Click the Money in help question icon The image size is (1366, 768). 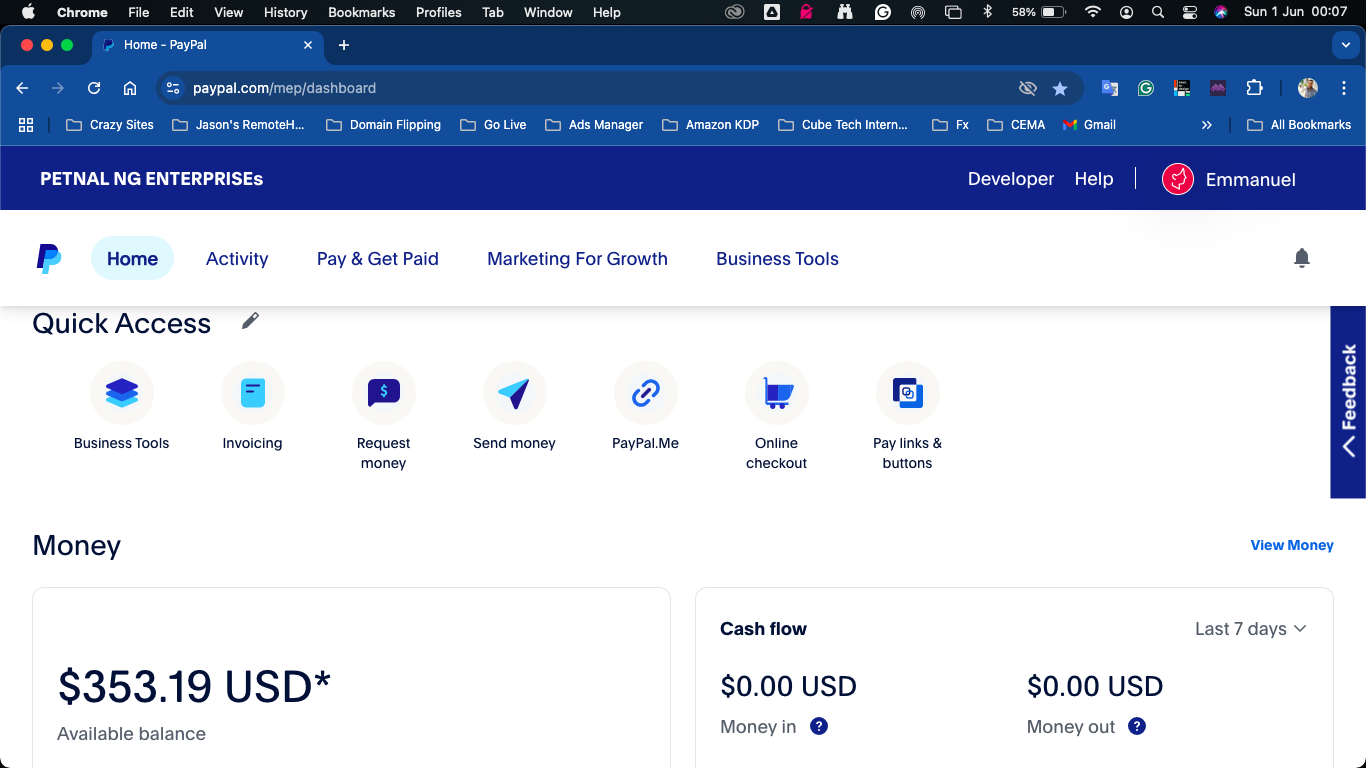[x=819, y=726]
